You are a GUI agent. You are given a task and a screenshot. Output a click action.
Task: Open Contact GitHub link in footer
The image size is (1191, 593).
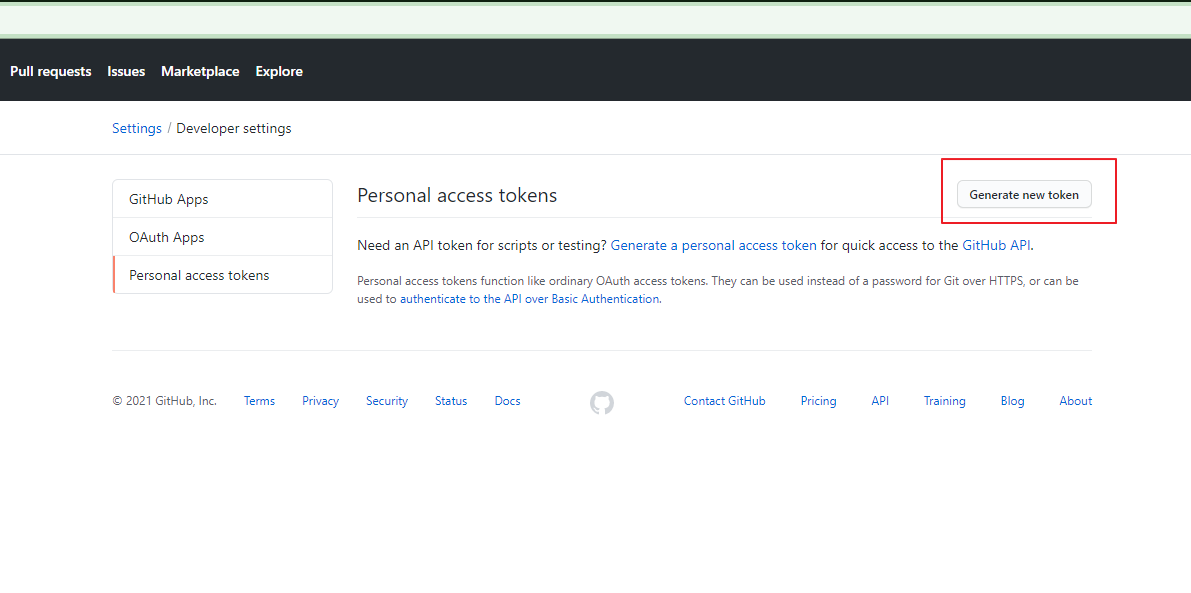coord(725,401)
